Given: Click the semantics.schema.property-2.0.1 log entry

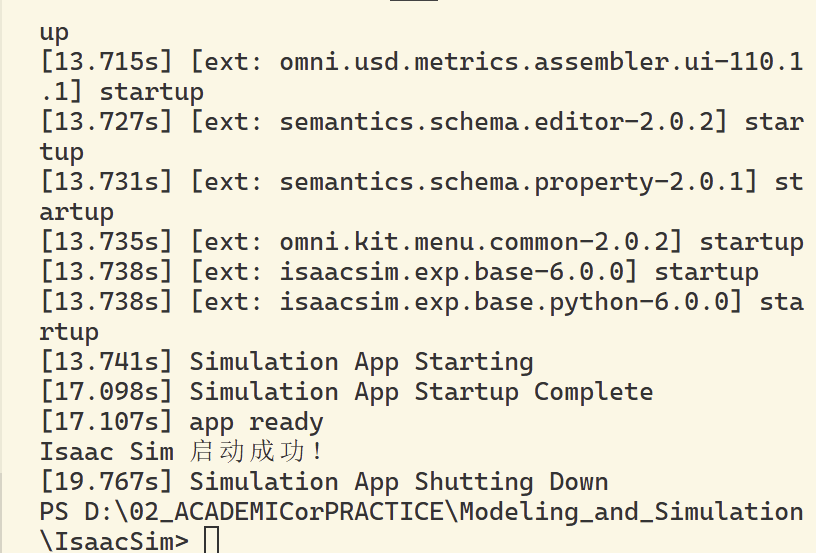Looking at the screenshot, I should click(422, 196).
